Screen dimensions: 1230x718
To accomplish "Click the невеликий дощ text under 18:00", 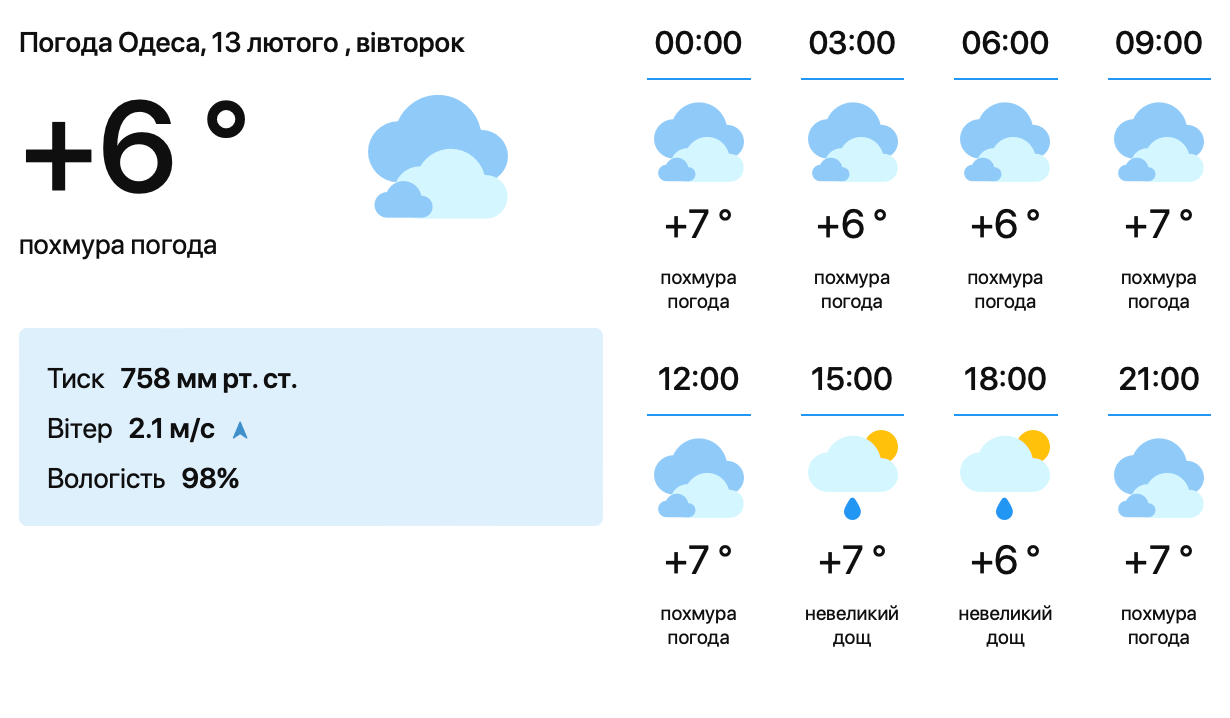I will click(x=1005, y=625).
